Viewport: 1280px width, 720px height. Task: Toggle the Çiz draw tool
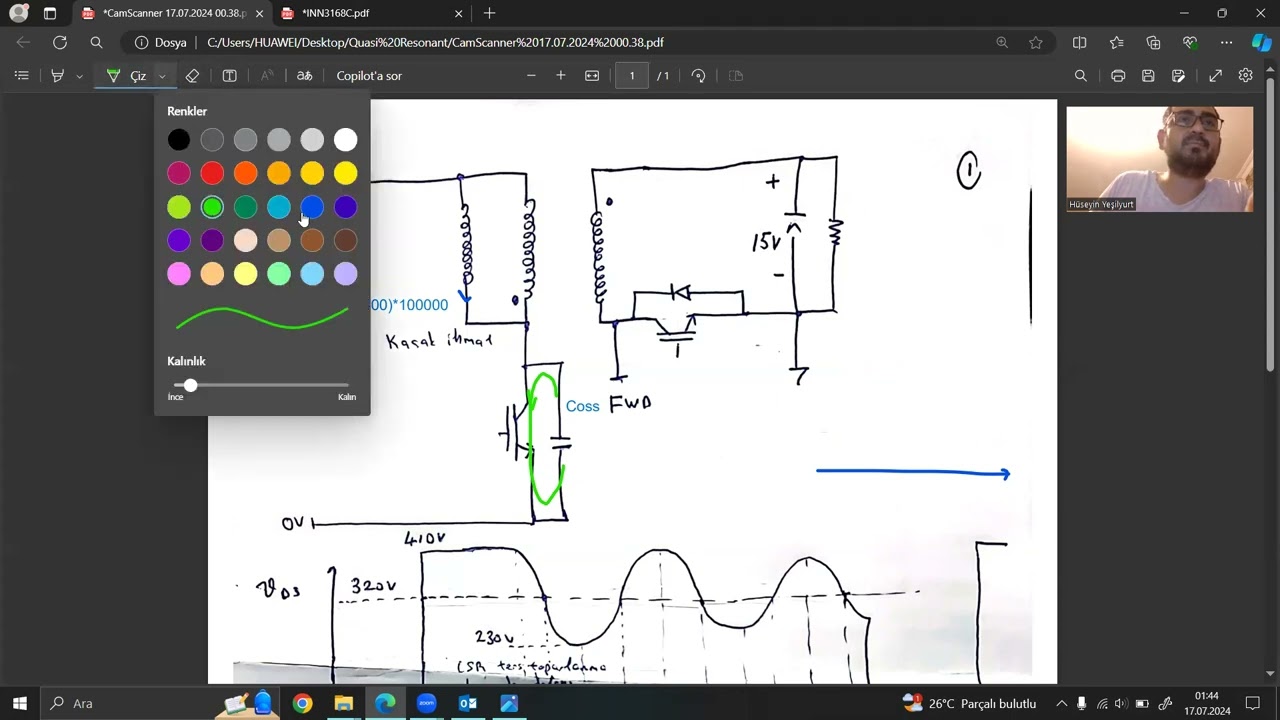[x=126, y=76]
